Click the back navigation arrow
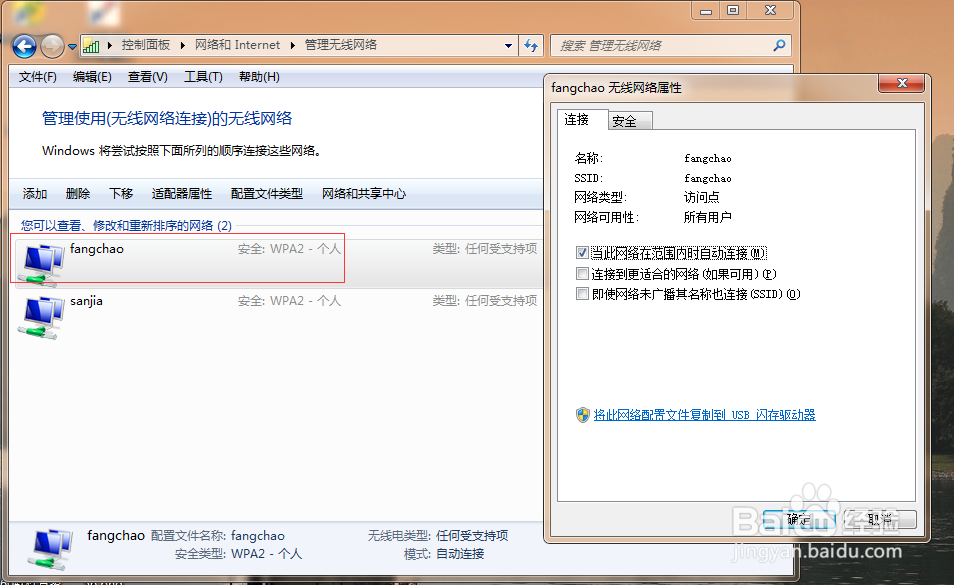 point(22,45)
